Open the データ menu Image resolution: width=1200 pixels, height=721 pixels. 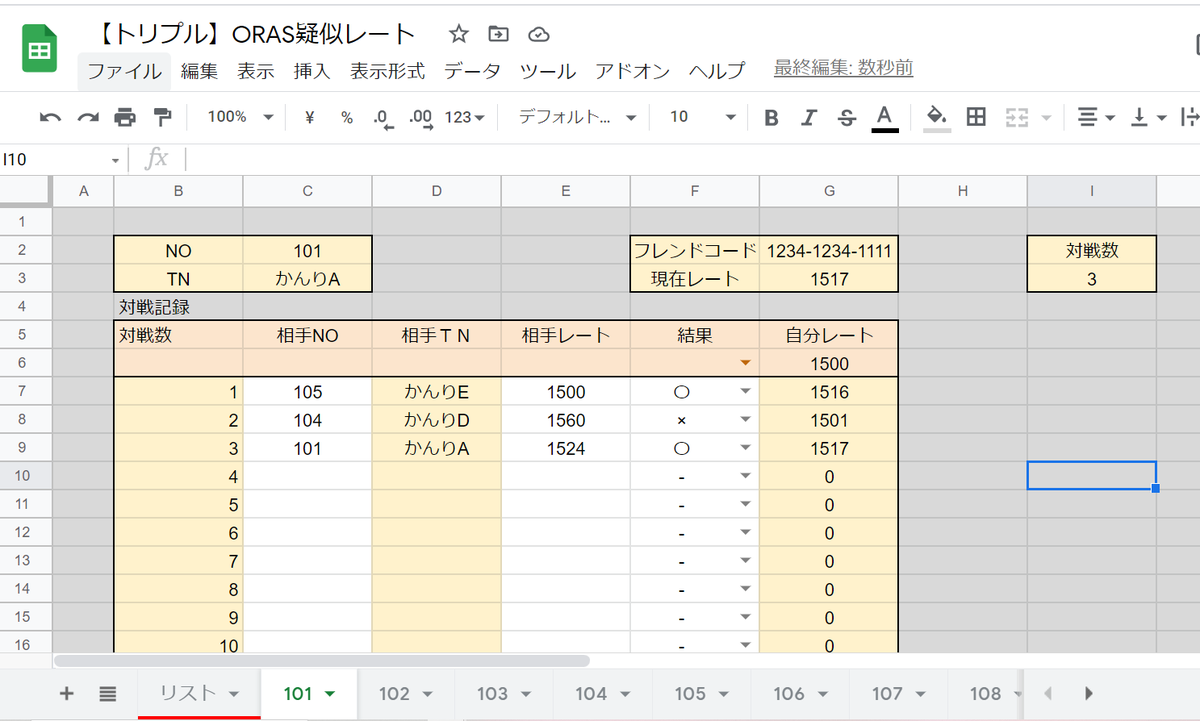point(471,71)
